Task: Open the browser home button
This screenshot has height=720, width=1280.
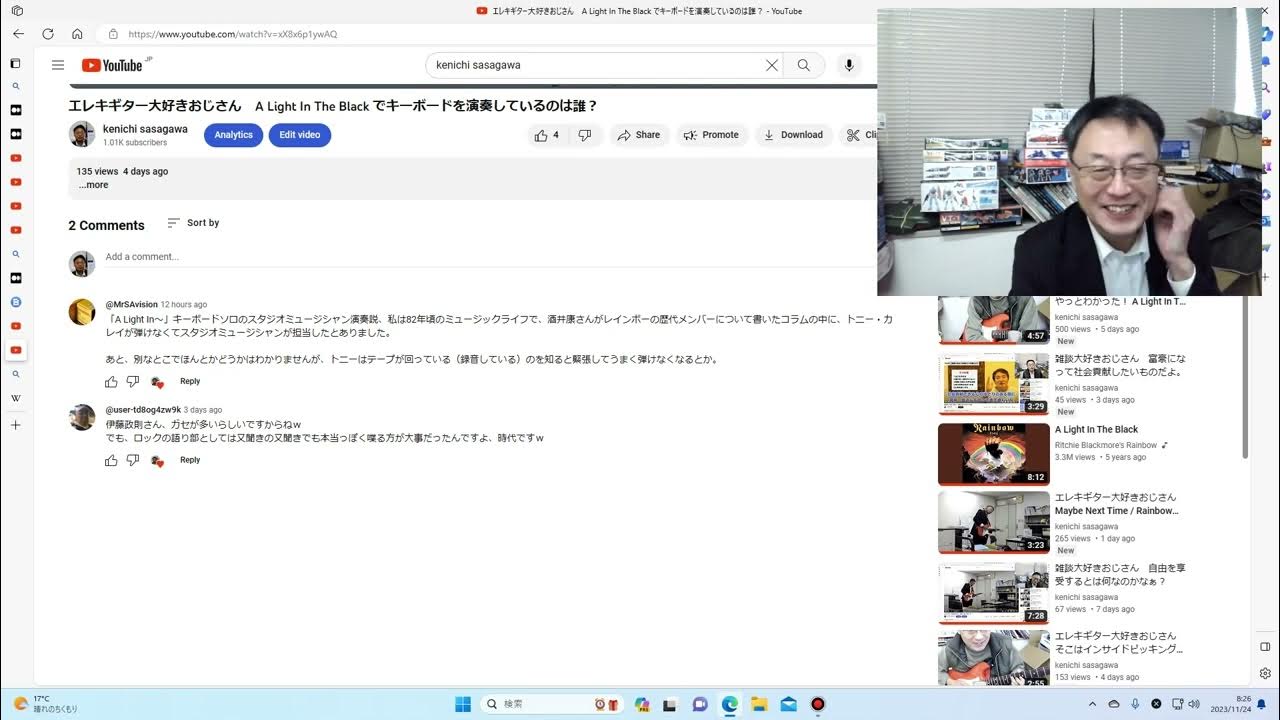Action: click(x=77, y=34)
